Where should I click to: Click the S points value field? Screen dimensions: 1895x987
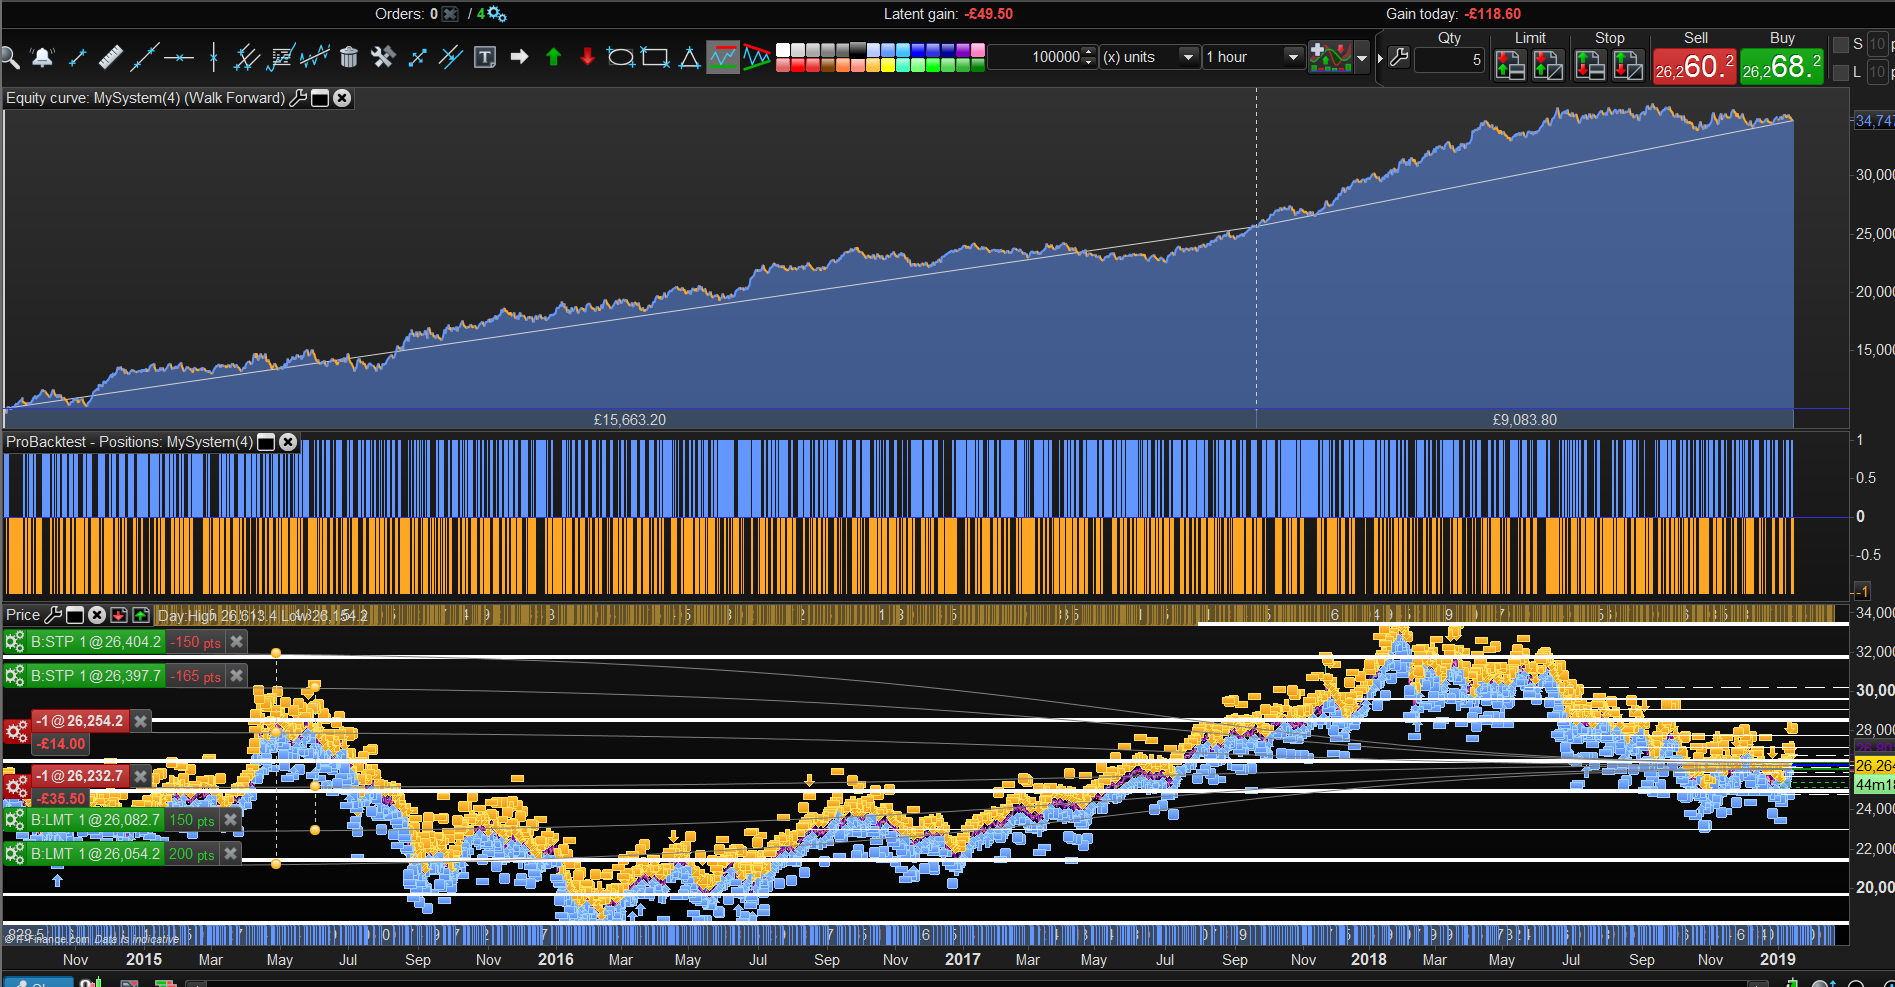pos(1877,45)
